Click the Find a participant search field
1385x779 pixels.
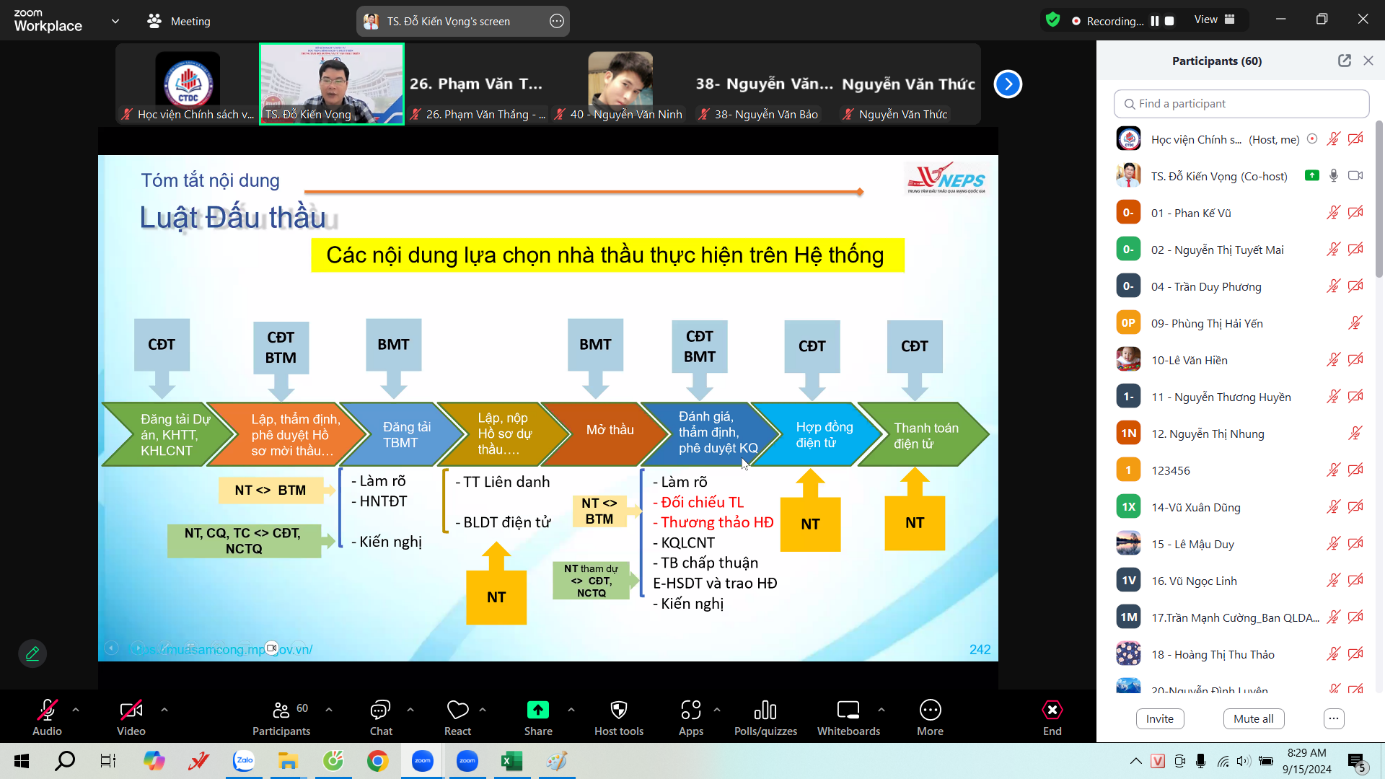click(1241, 104)
